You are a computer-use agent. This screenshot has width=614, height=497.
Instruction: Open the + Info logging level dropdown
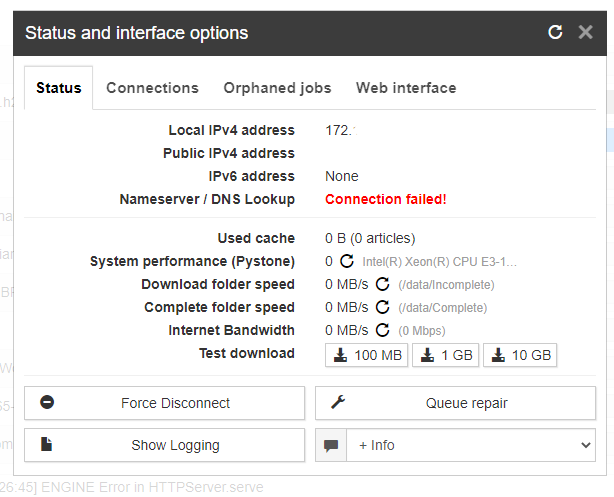tap(471, 445)
